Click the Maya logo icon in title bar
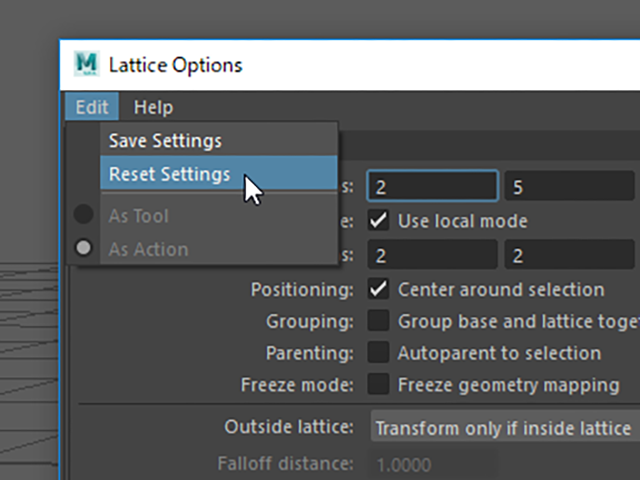Screen dimensions: 640x480 coord(87,64)
